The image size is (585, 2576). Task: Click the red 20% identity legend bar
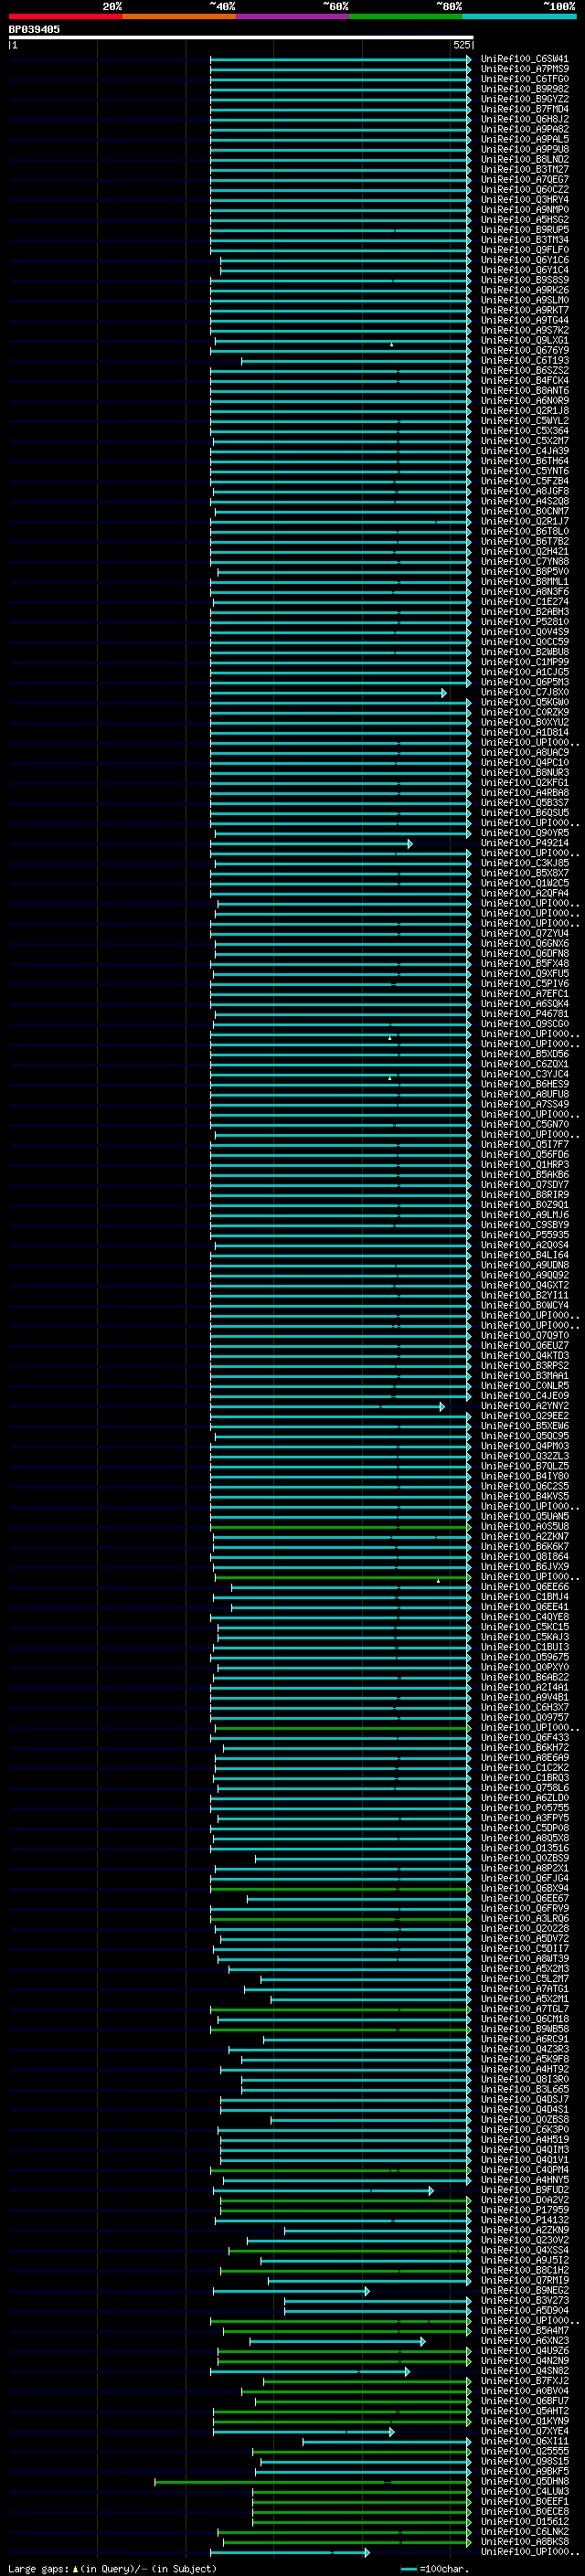[x=65, y=16]
